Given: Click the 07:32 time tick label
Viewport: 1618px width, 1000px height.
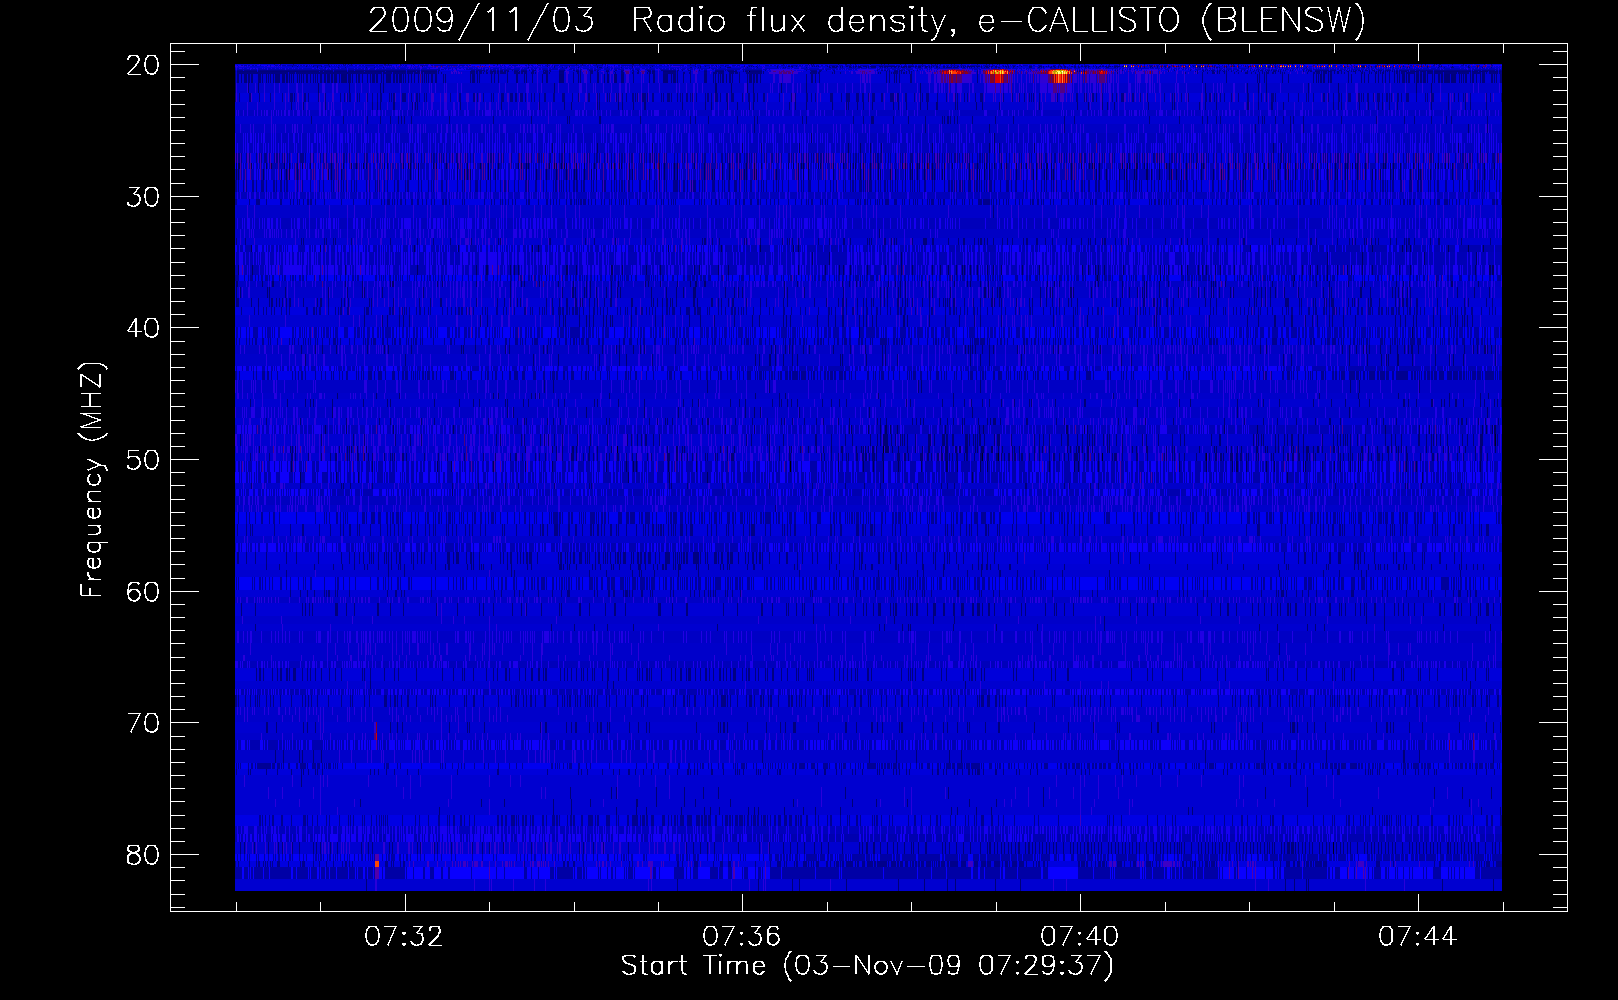Looking at the screenshot, I should pos(404,936).
